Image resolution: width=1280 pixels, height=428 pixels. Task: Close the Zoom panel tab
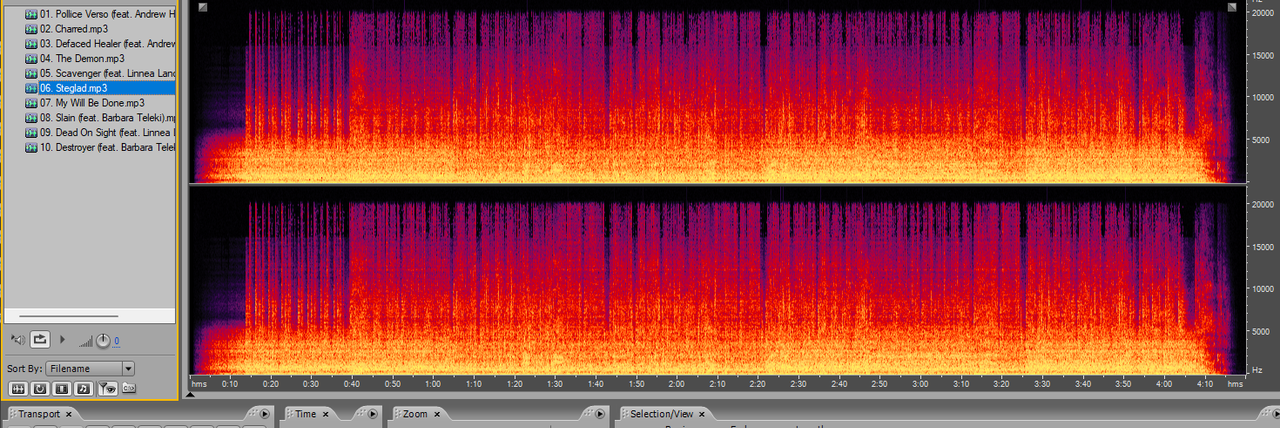(x=437, y=414)
